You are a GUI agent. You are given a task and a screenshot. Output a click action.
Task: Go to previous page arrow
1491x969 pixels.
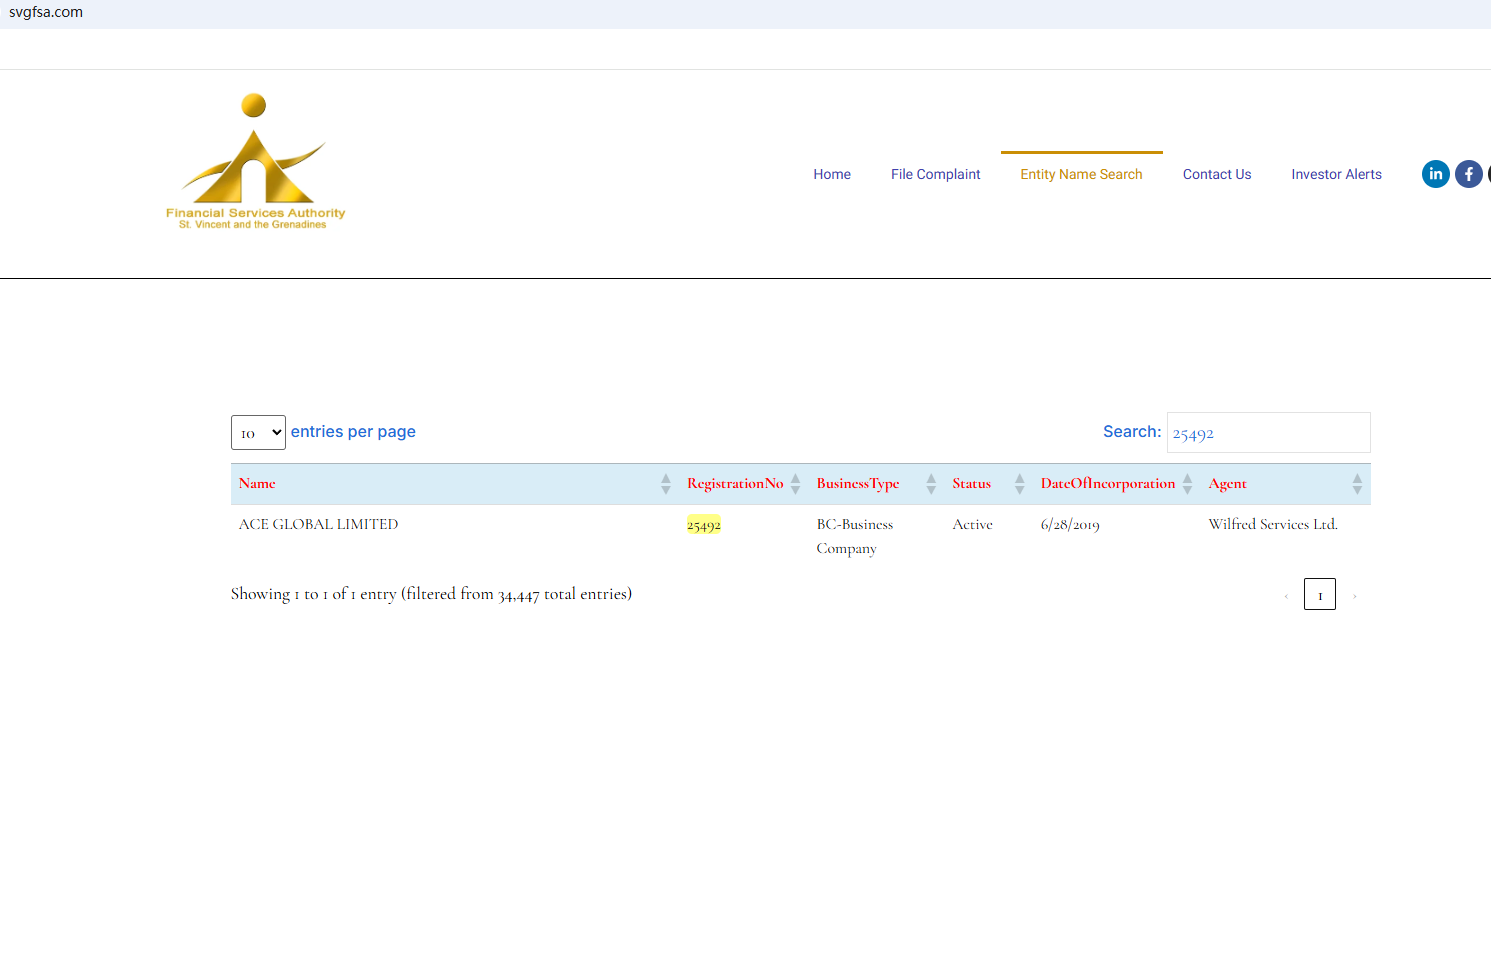click(1286, 596)
